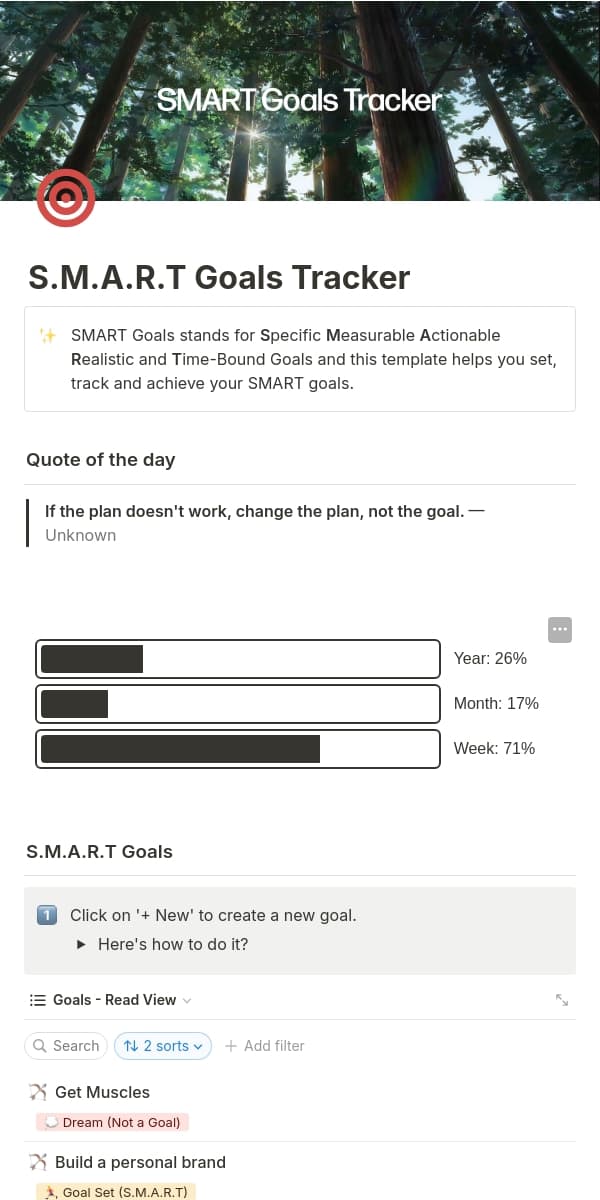Click the magnifier icon in the database toolbar

tap(41, 1045)
